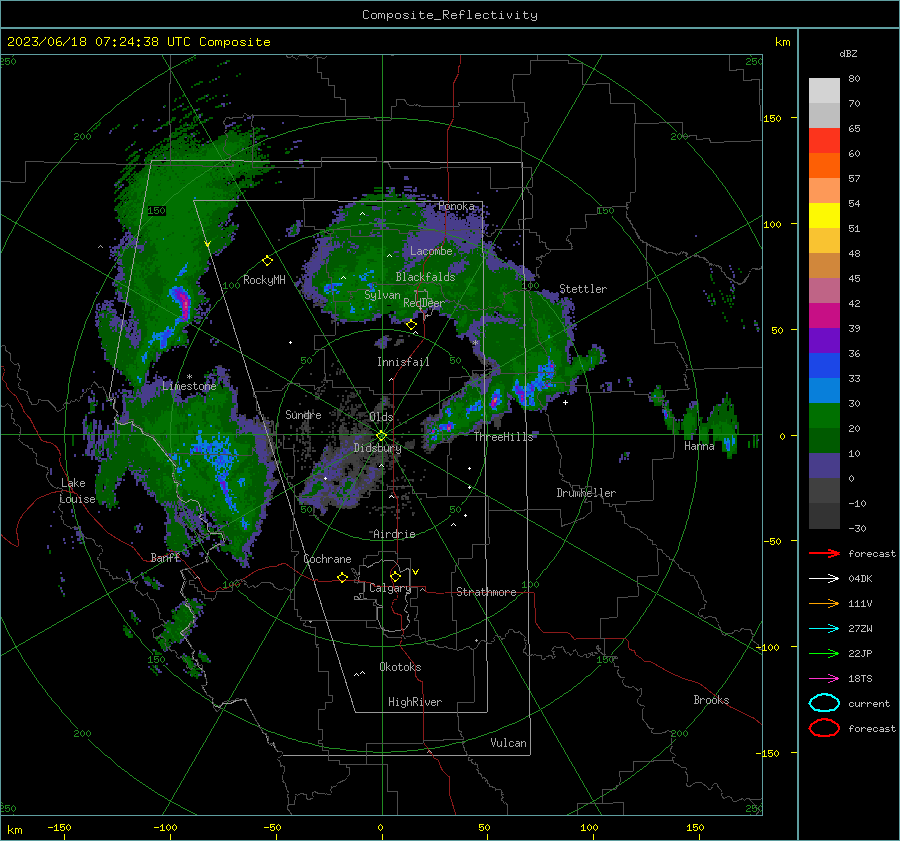The height and width of the screenshot is (841, 900).
Task: Click the Sundre town label
Action: point(303,415)
